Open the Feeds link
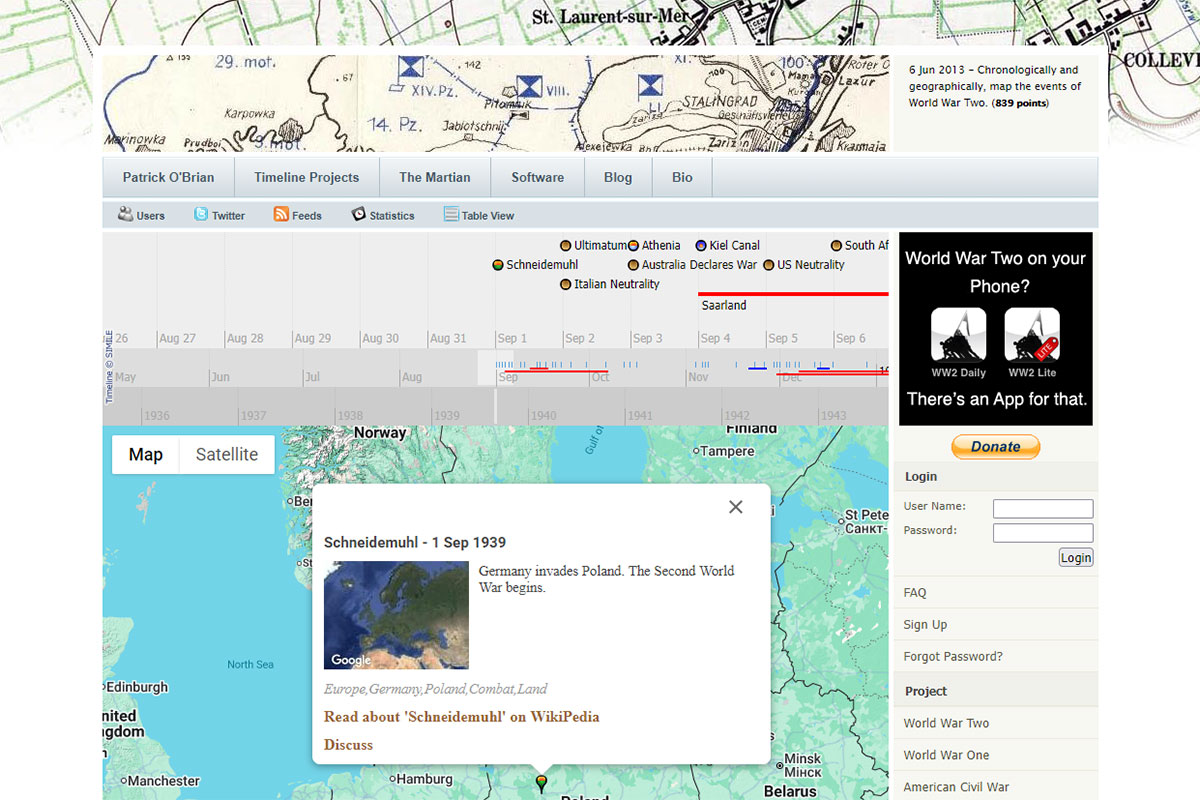 coord(298,215)
